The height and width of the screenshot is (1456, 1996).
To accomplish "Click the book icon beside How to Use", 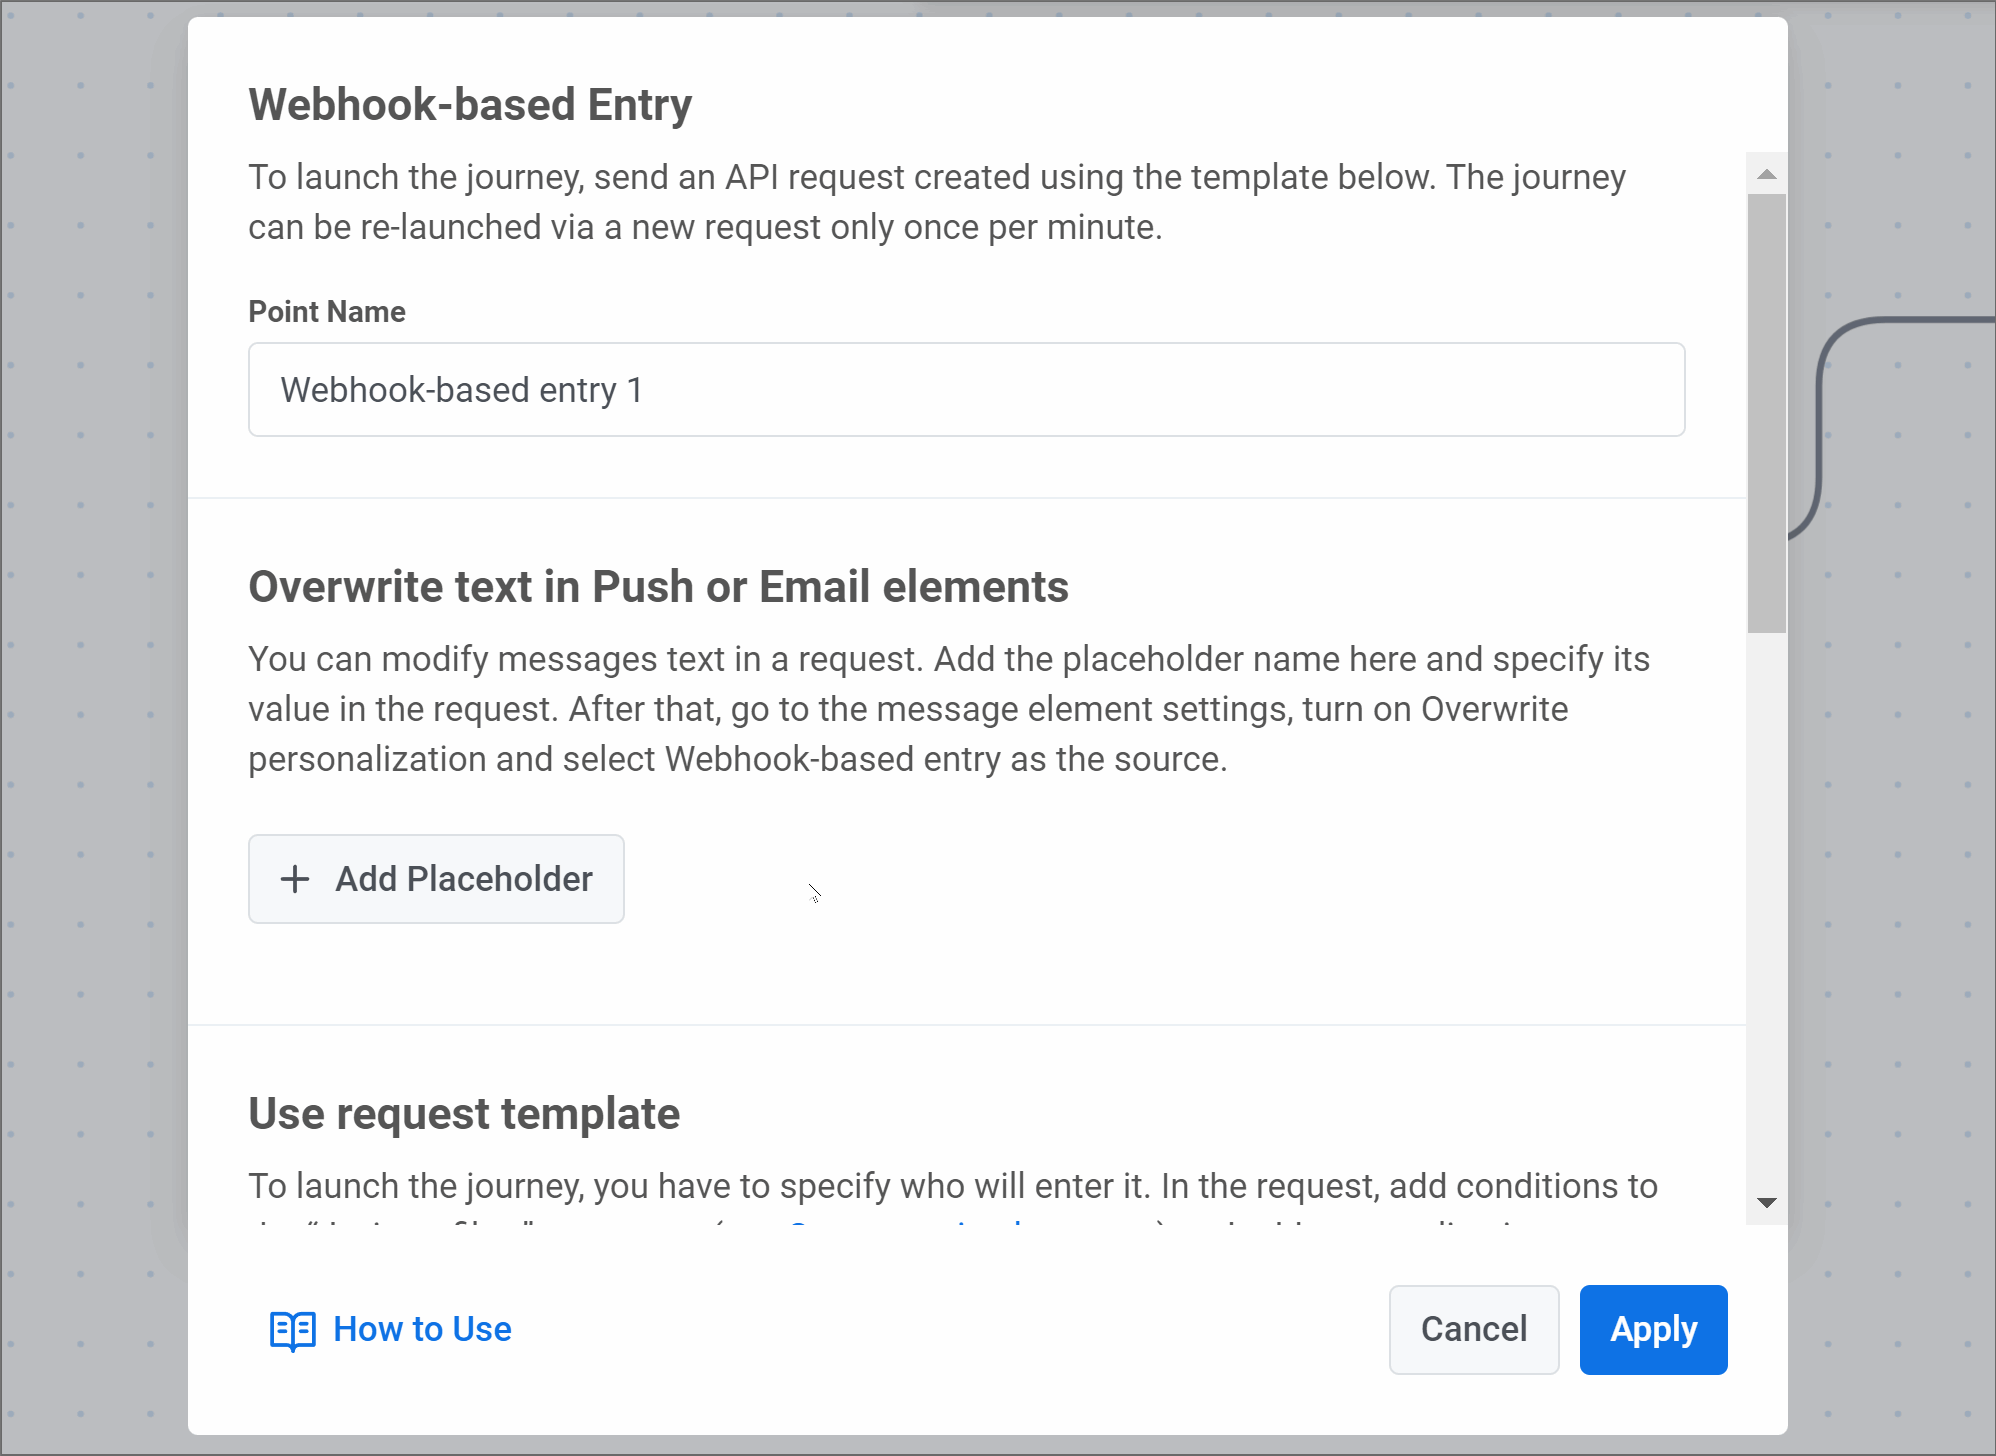I will tap(292, 1330).
